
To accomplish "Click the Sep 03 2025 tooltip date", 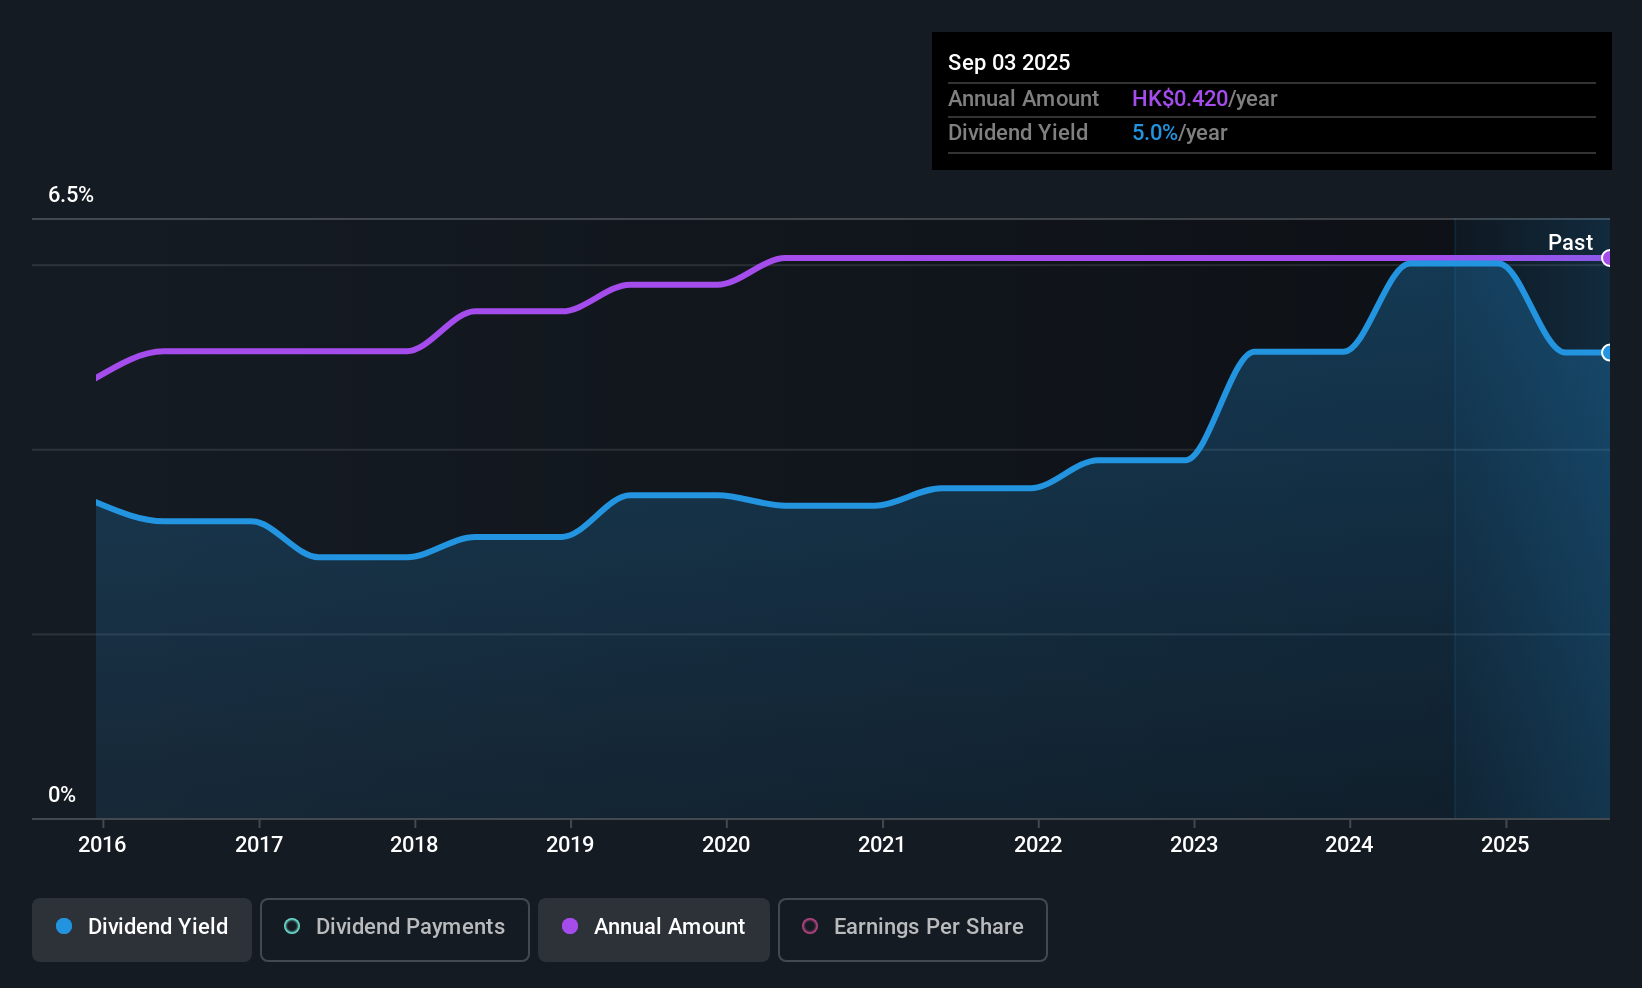I will click(x=1009, y=63).
